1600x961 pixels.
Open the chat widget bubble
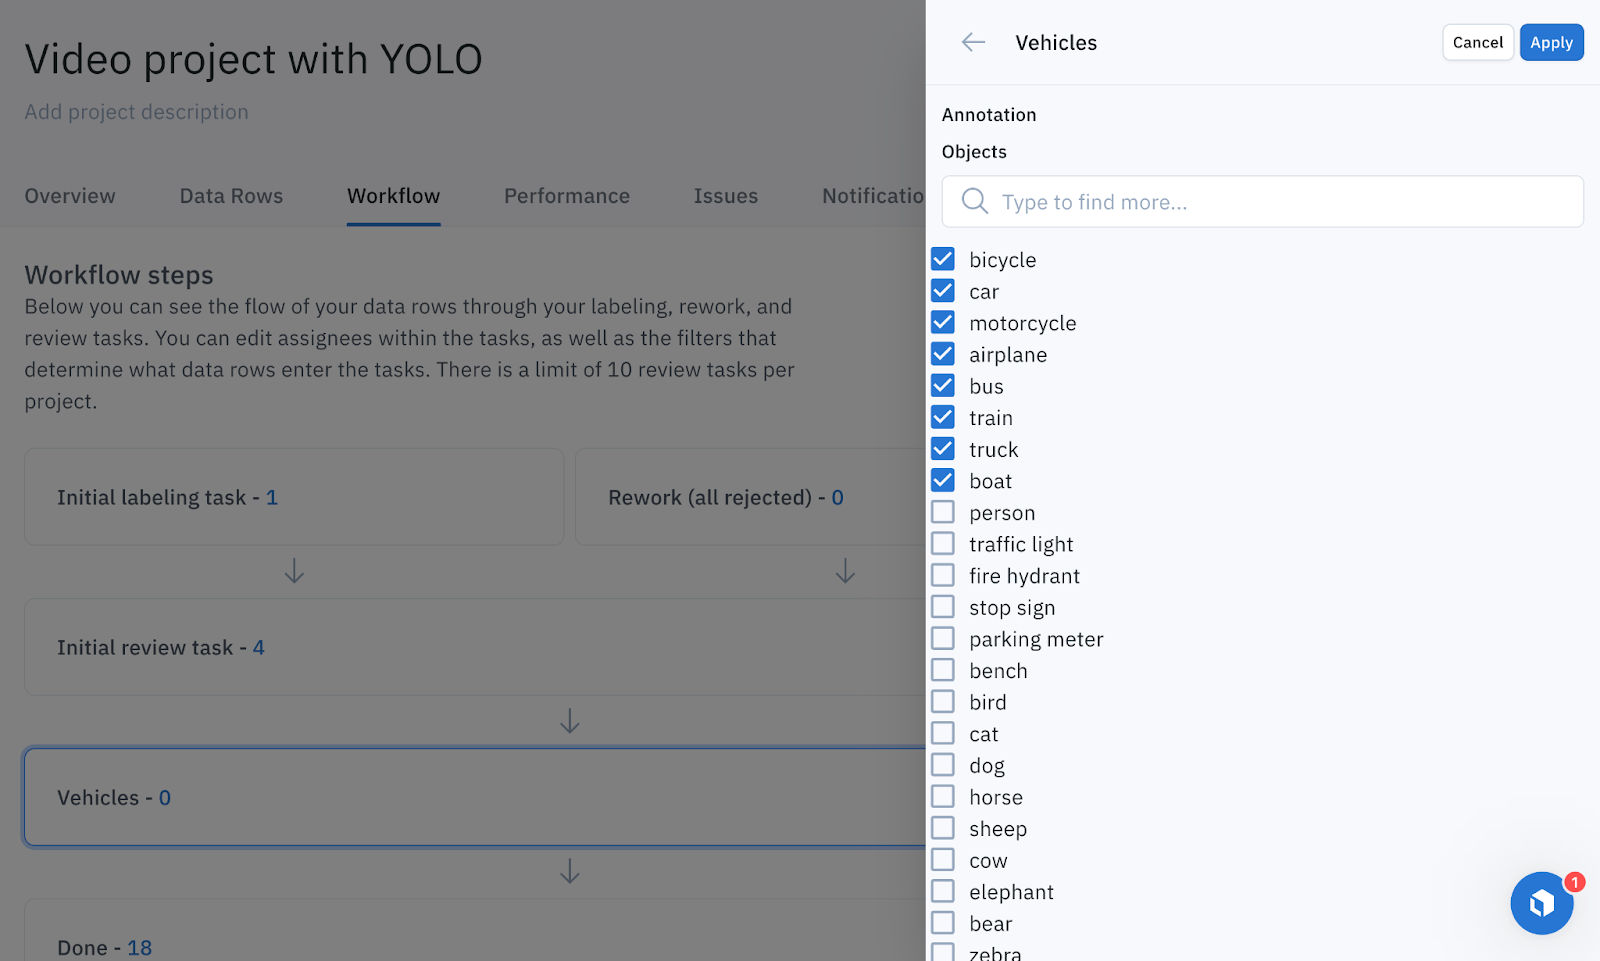(1541, 903)
